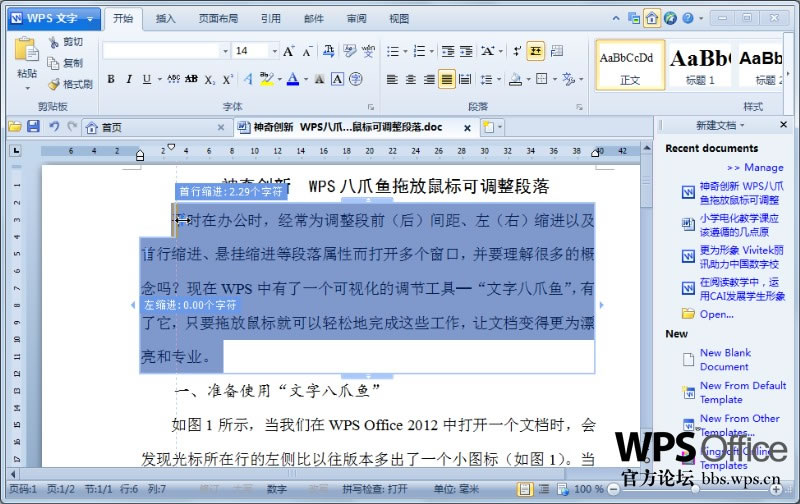Click the Paste (粘贴) clipboard icon
800x504 pixels.
[x=26, y=50]
